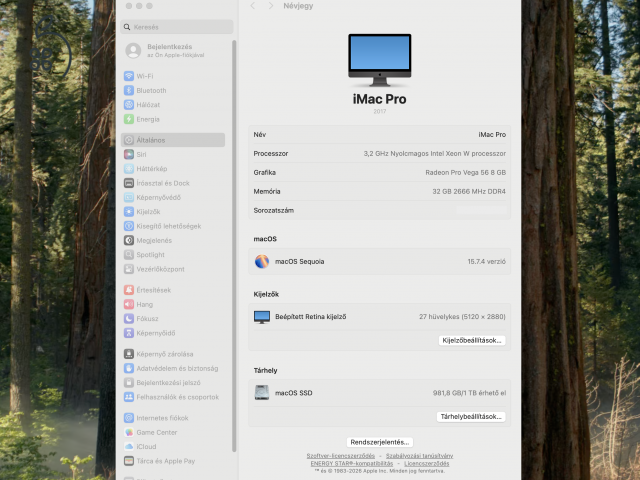Open Spotlight settings icon
Screen dimensions: 640x480
(x=129, y=254)
